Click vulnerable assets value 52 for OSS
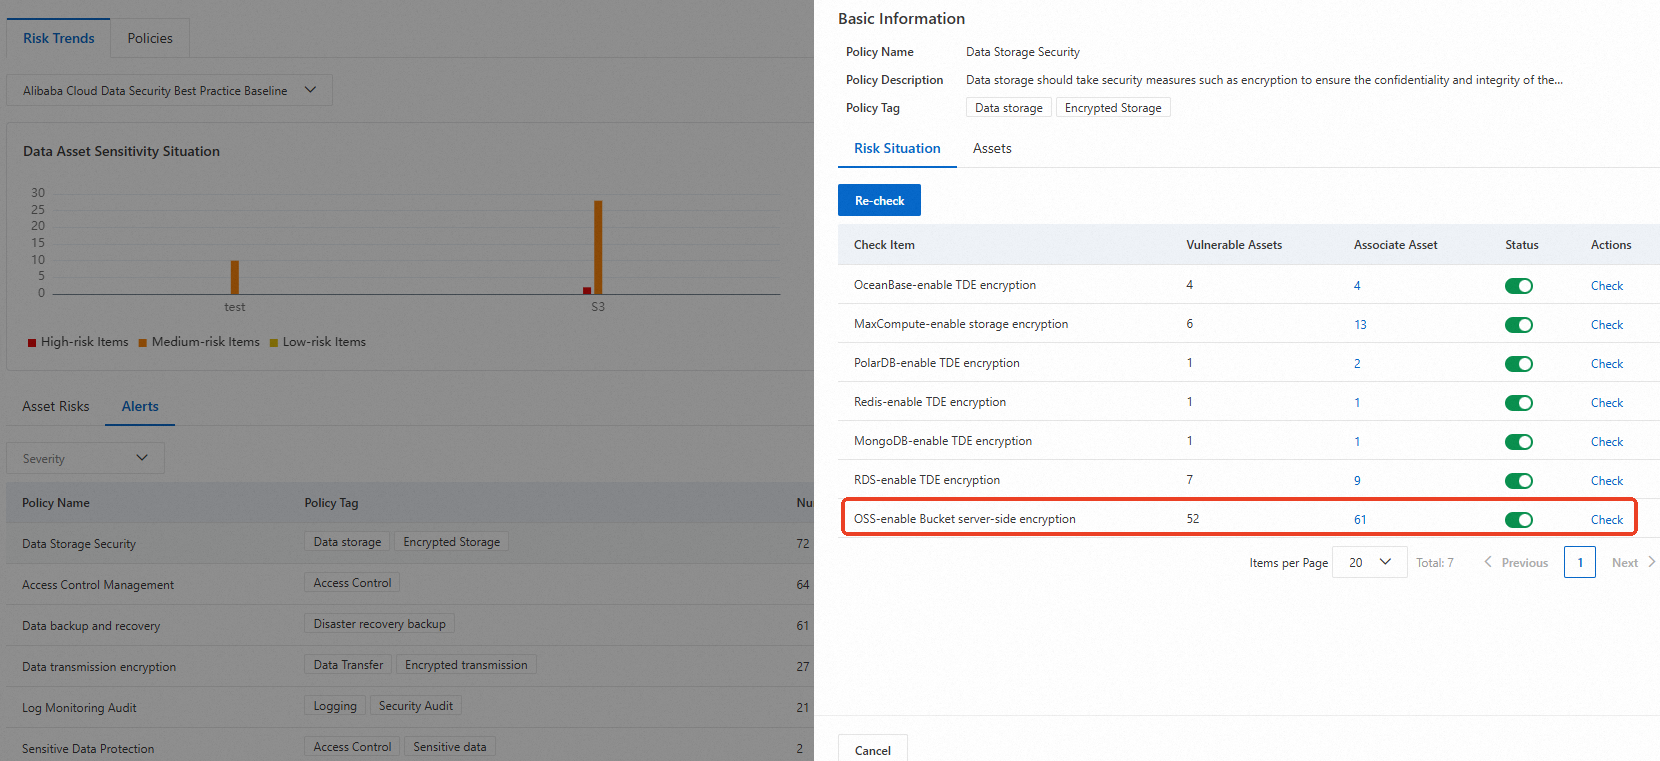 1192,519
